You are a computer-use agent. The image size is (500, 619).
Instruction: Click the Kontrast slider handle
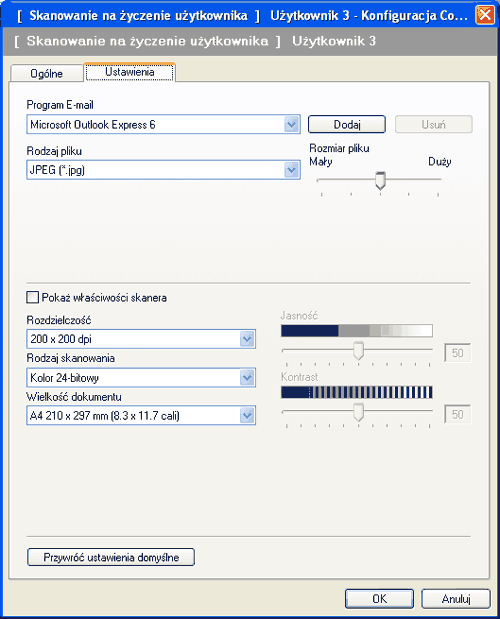358,412
